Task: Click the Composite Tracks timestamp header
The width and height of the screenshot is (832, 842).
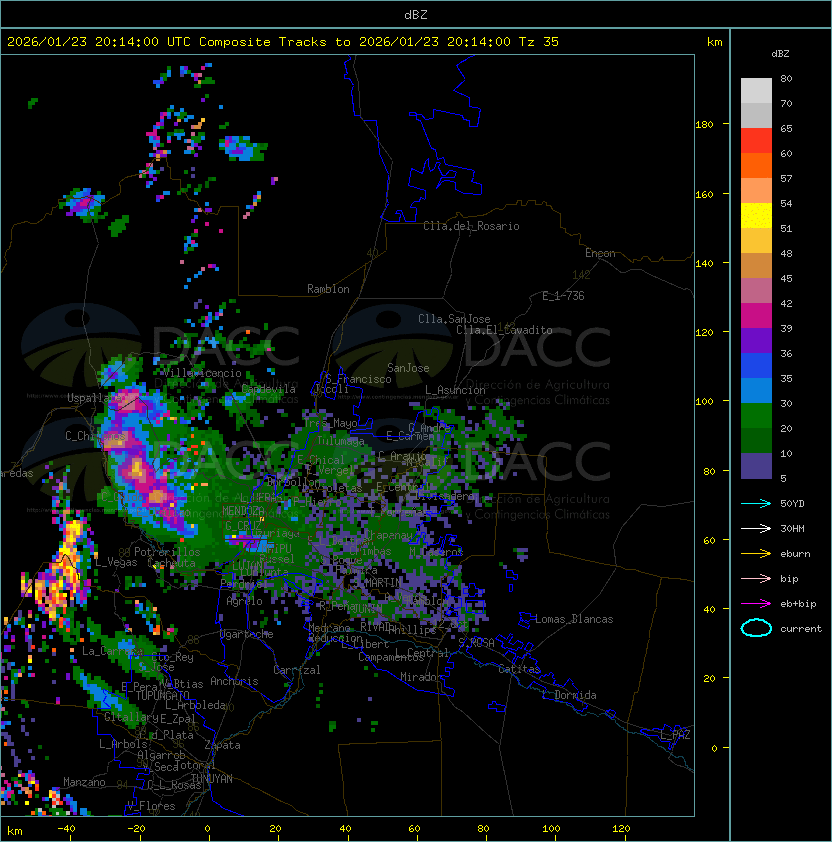Action: tap(283, 42)
